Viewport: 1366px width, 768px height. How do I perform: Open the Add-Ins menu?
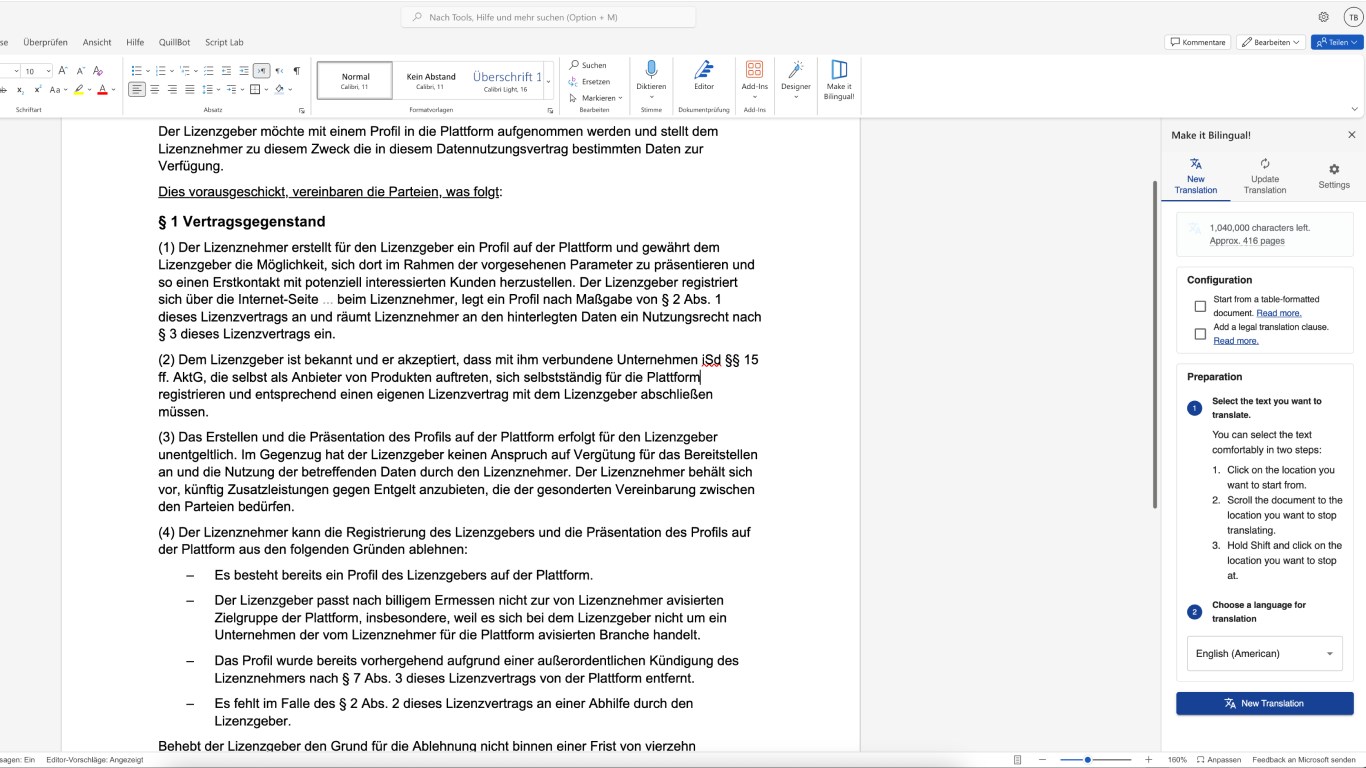coord(754,77)
